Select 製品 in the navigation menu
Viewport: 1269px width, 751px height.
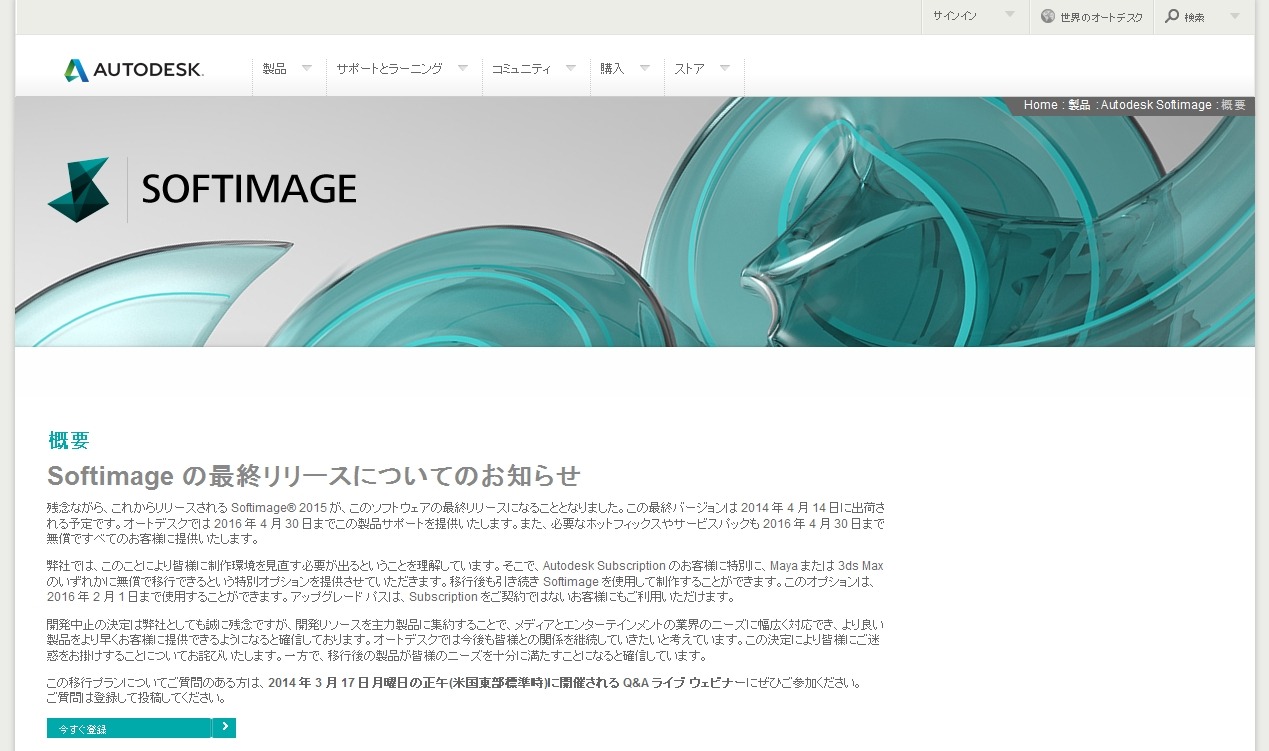point(274,68)
